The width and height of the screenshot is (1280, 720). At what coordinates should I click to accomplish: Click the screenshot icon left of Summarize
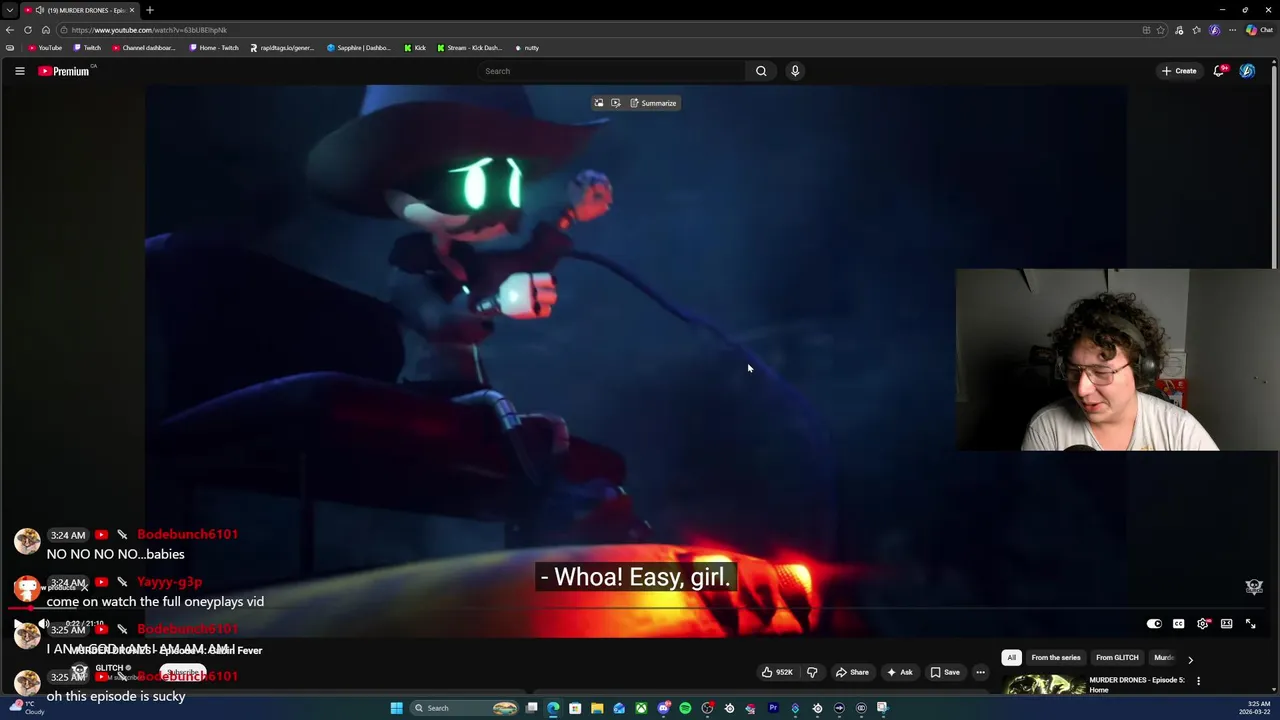tap(599, 103)
